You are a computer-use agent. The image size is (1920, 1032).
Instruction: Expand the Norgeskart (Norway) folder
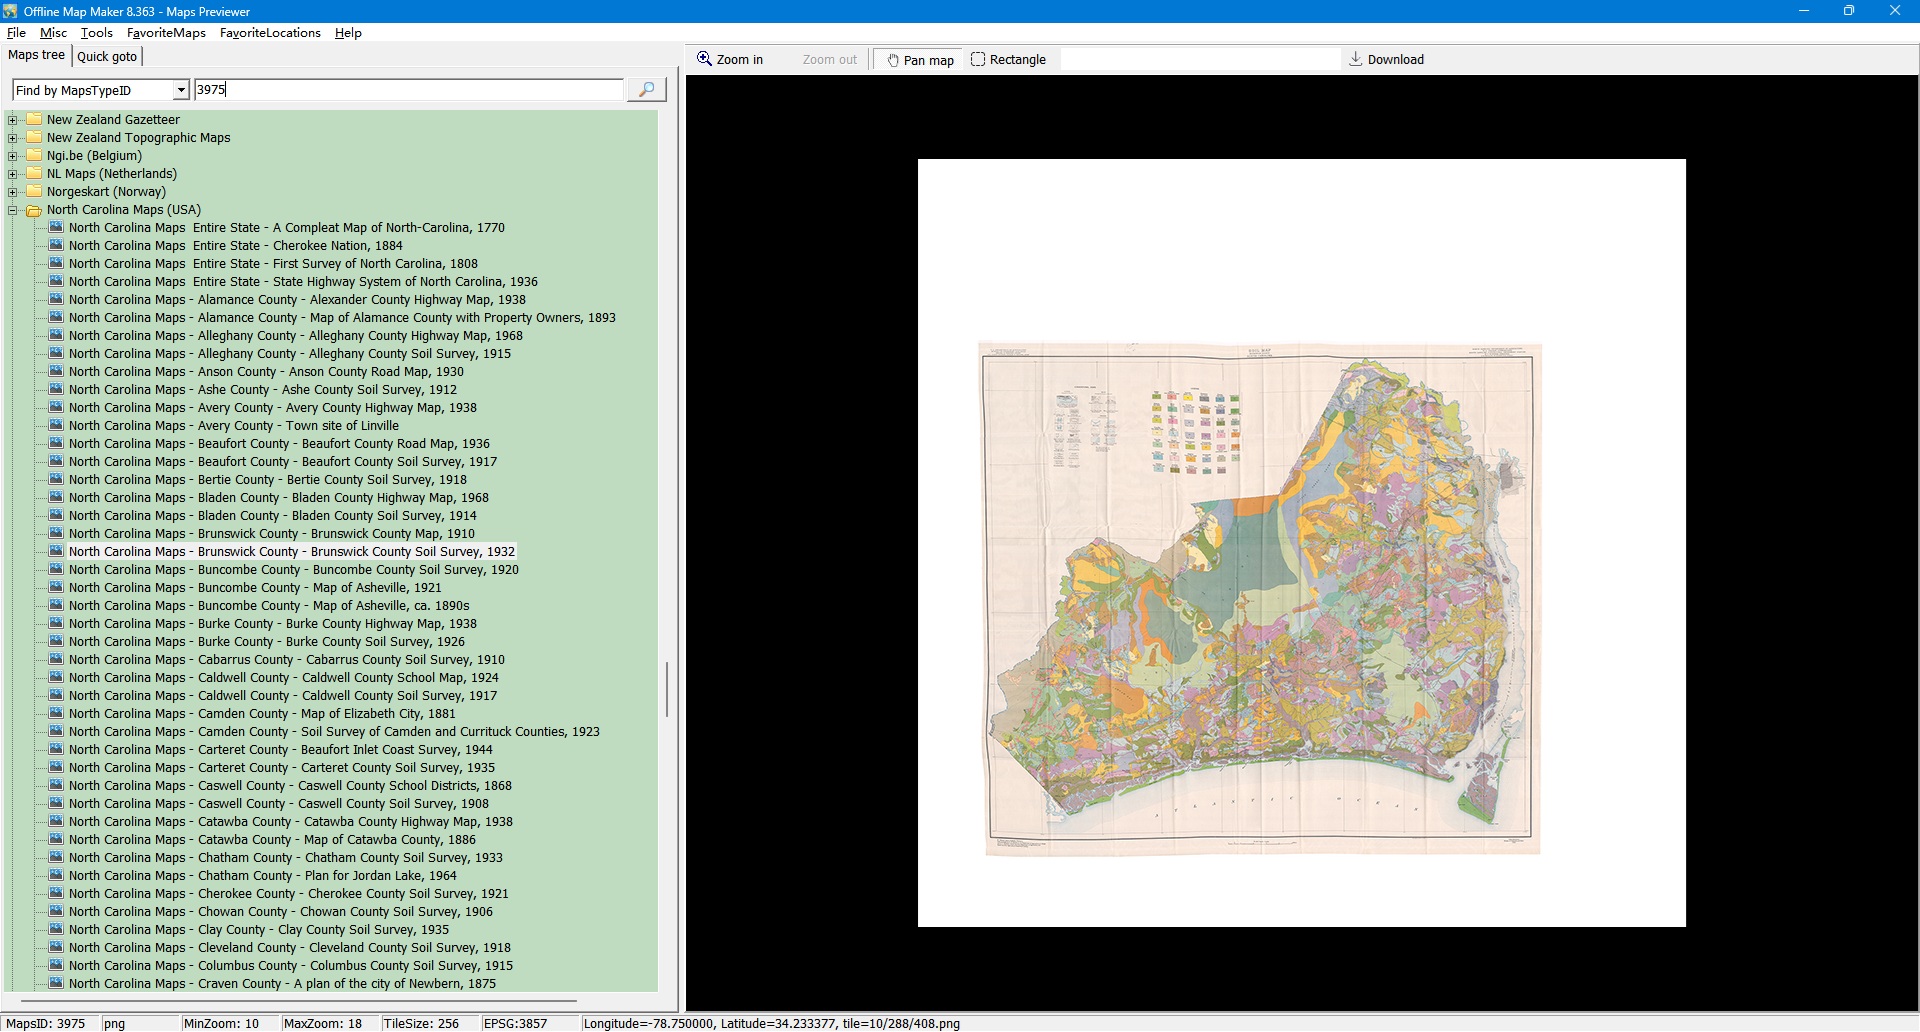[x=13, y=192]
